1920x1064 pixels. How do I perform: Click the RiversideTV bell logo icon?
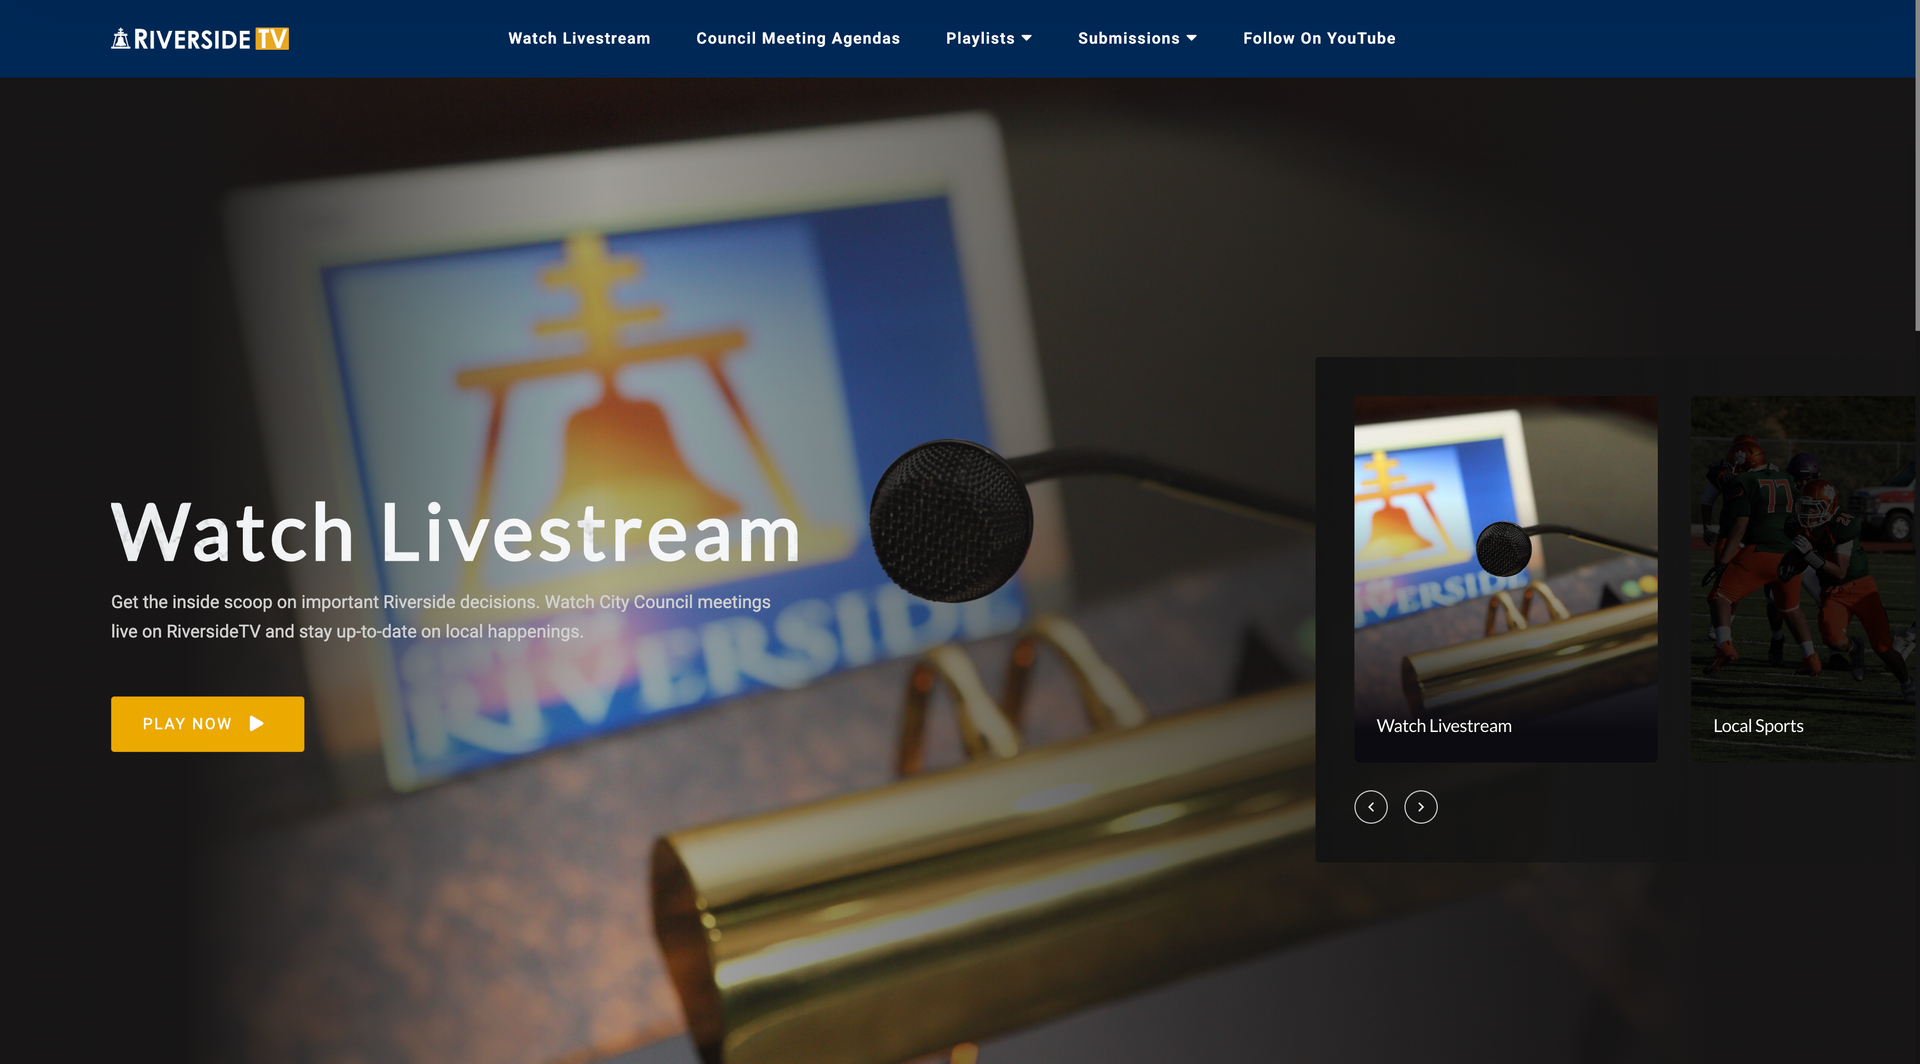coord(120,38)
